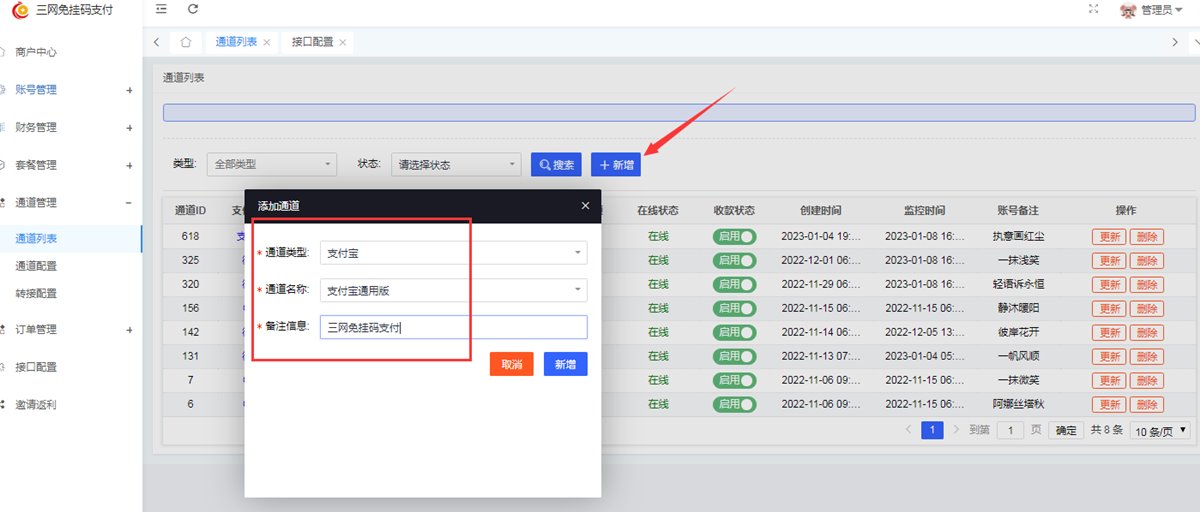Image resolution: width=1200 pixels, height=512 pixels.
Task: Toggle 启用 switch for 轻语诉永恒 row
Action: pyautogui.click(x=734, y=284)
